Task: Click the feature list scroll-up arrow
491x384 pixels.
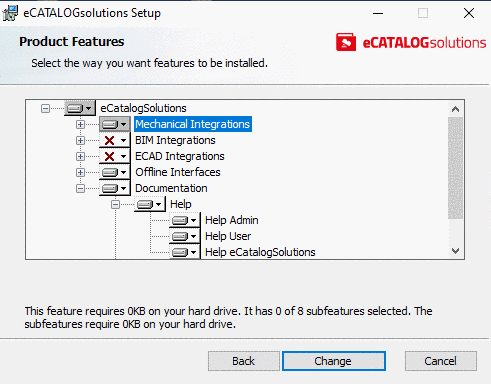Action: (x=455, y=109)
